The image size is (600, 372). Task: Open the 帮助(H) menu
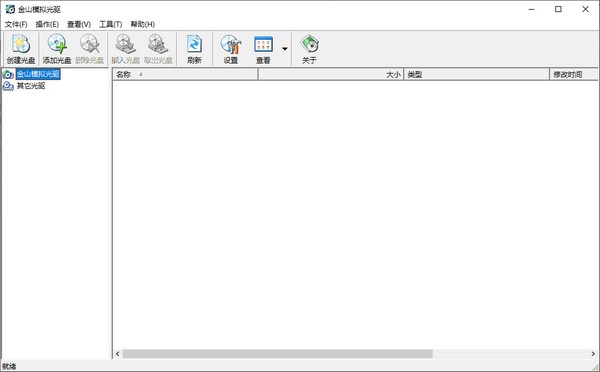pos(143,24)
